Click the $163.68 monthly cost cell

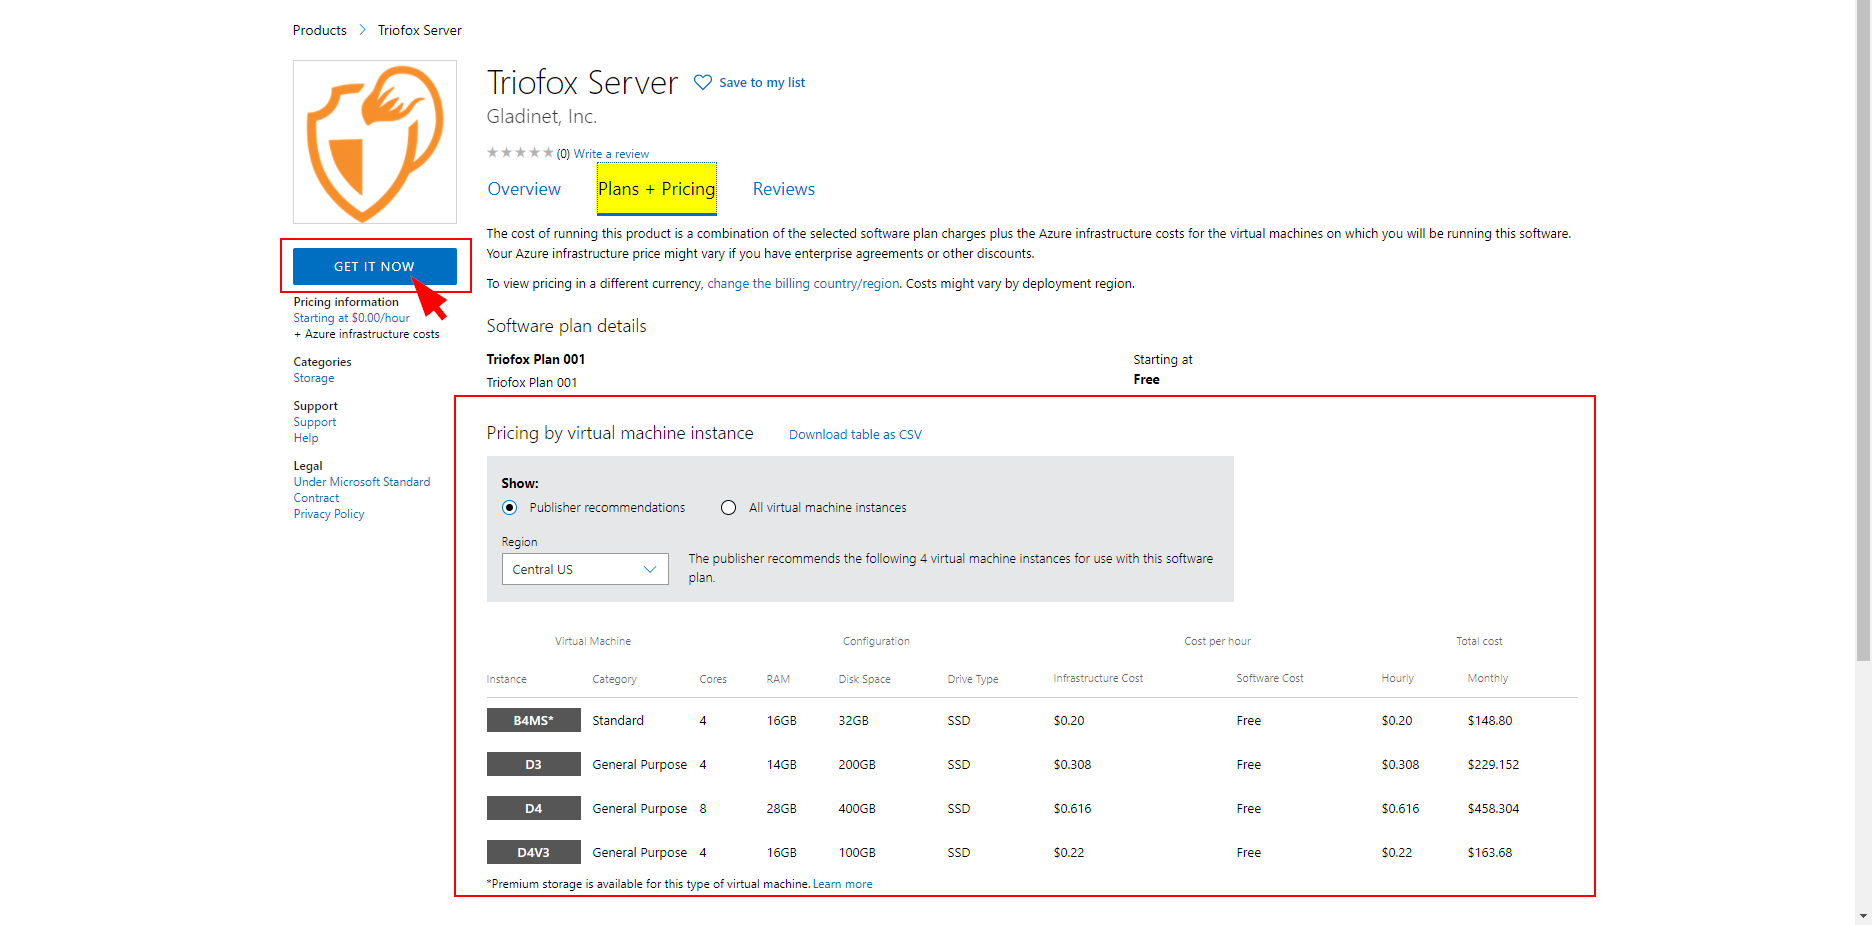1490,853
